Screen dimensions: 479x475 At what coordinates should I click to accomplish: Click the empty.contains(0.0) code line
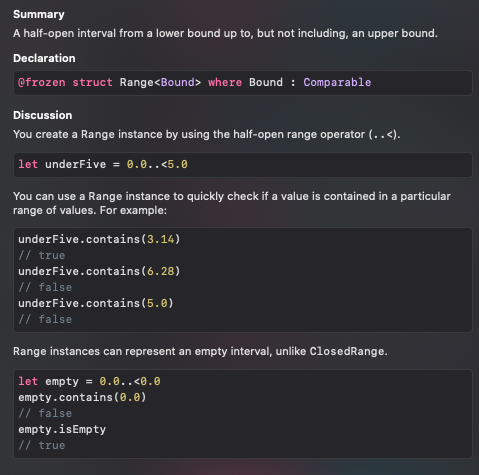[x=82, y=397]
